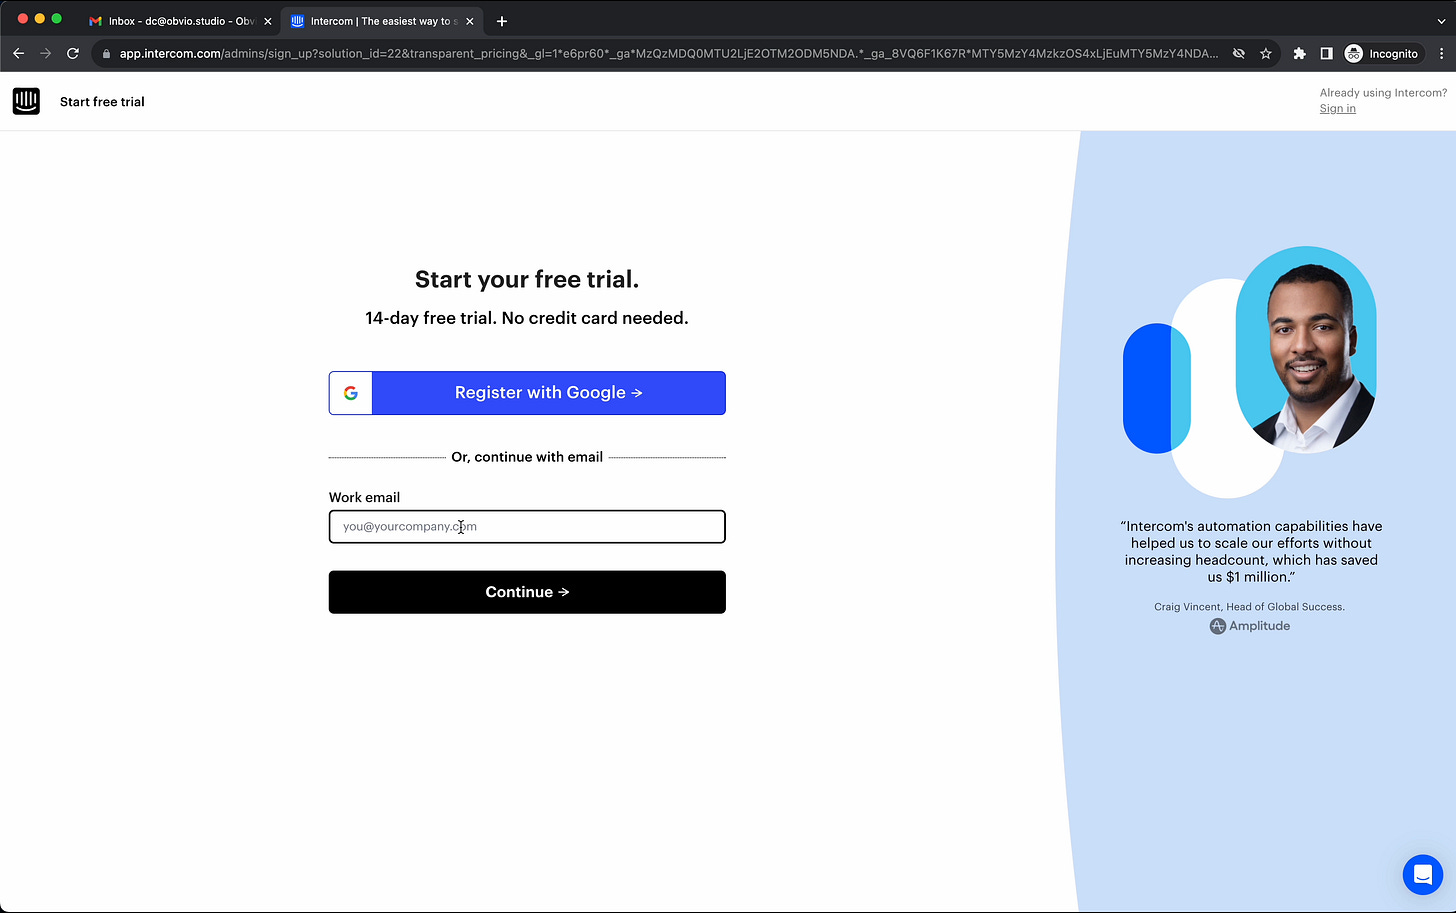
Task: Click the Google logo on register button
Action: 351,393
